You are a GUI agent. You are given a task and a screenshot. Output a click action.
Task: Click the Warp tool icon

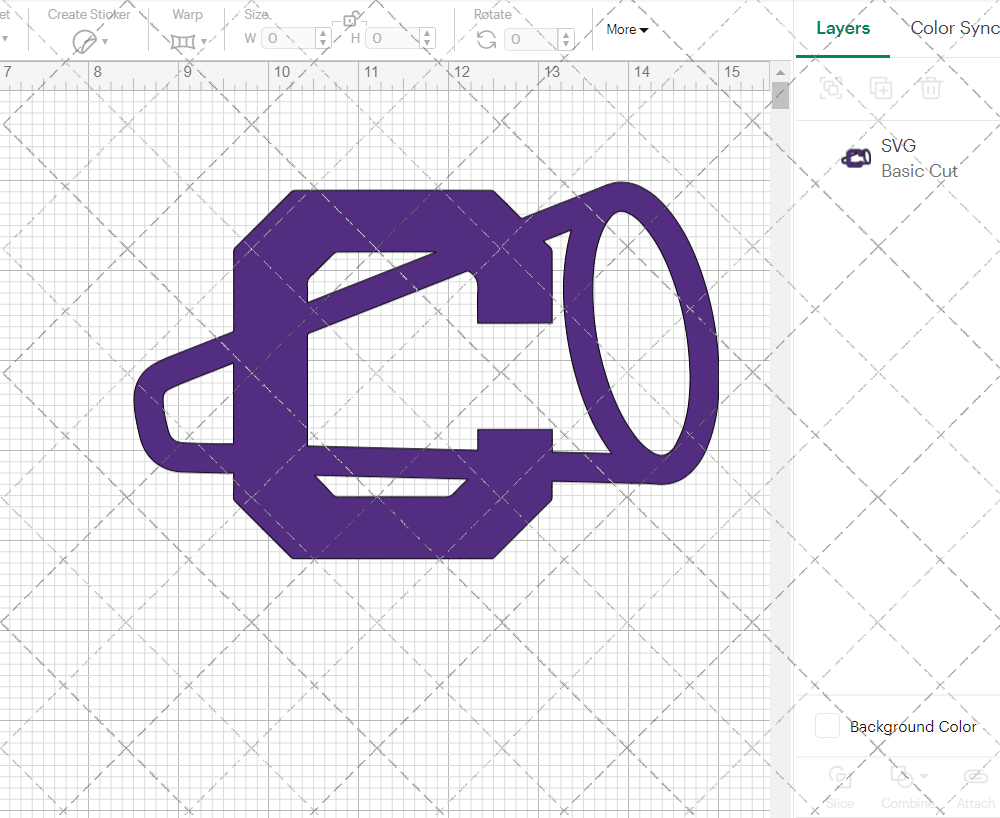182,42
